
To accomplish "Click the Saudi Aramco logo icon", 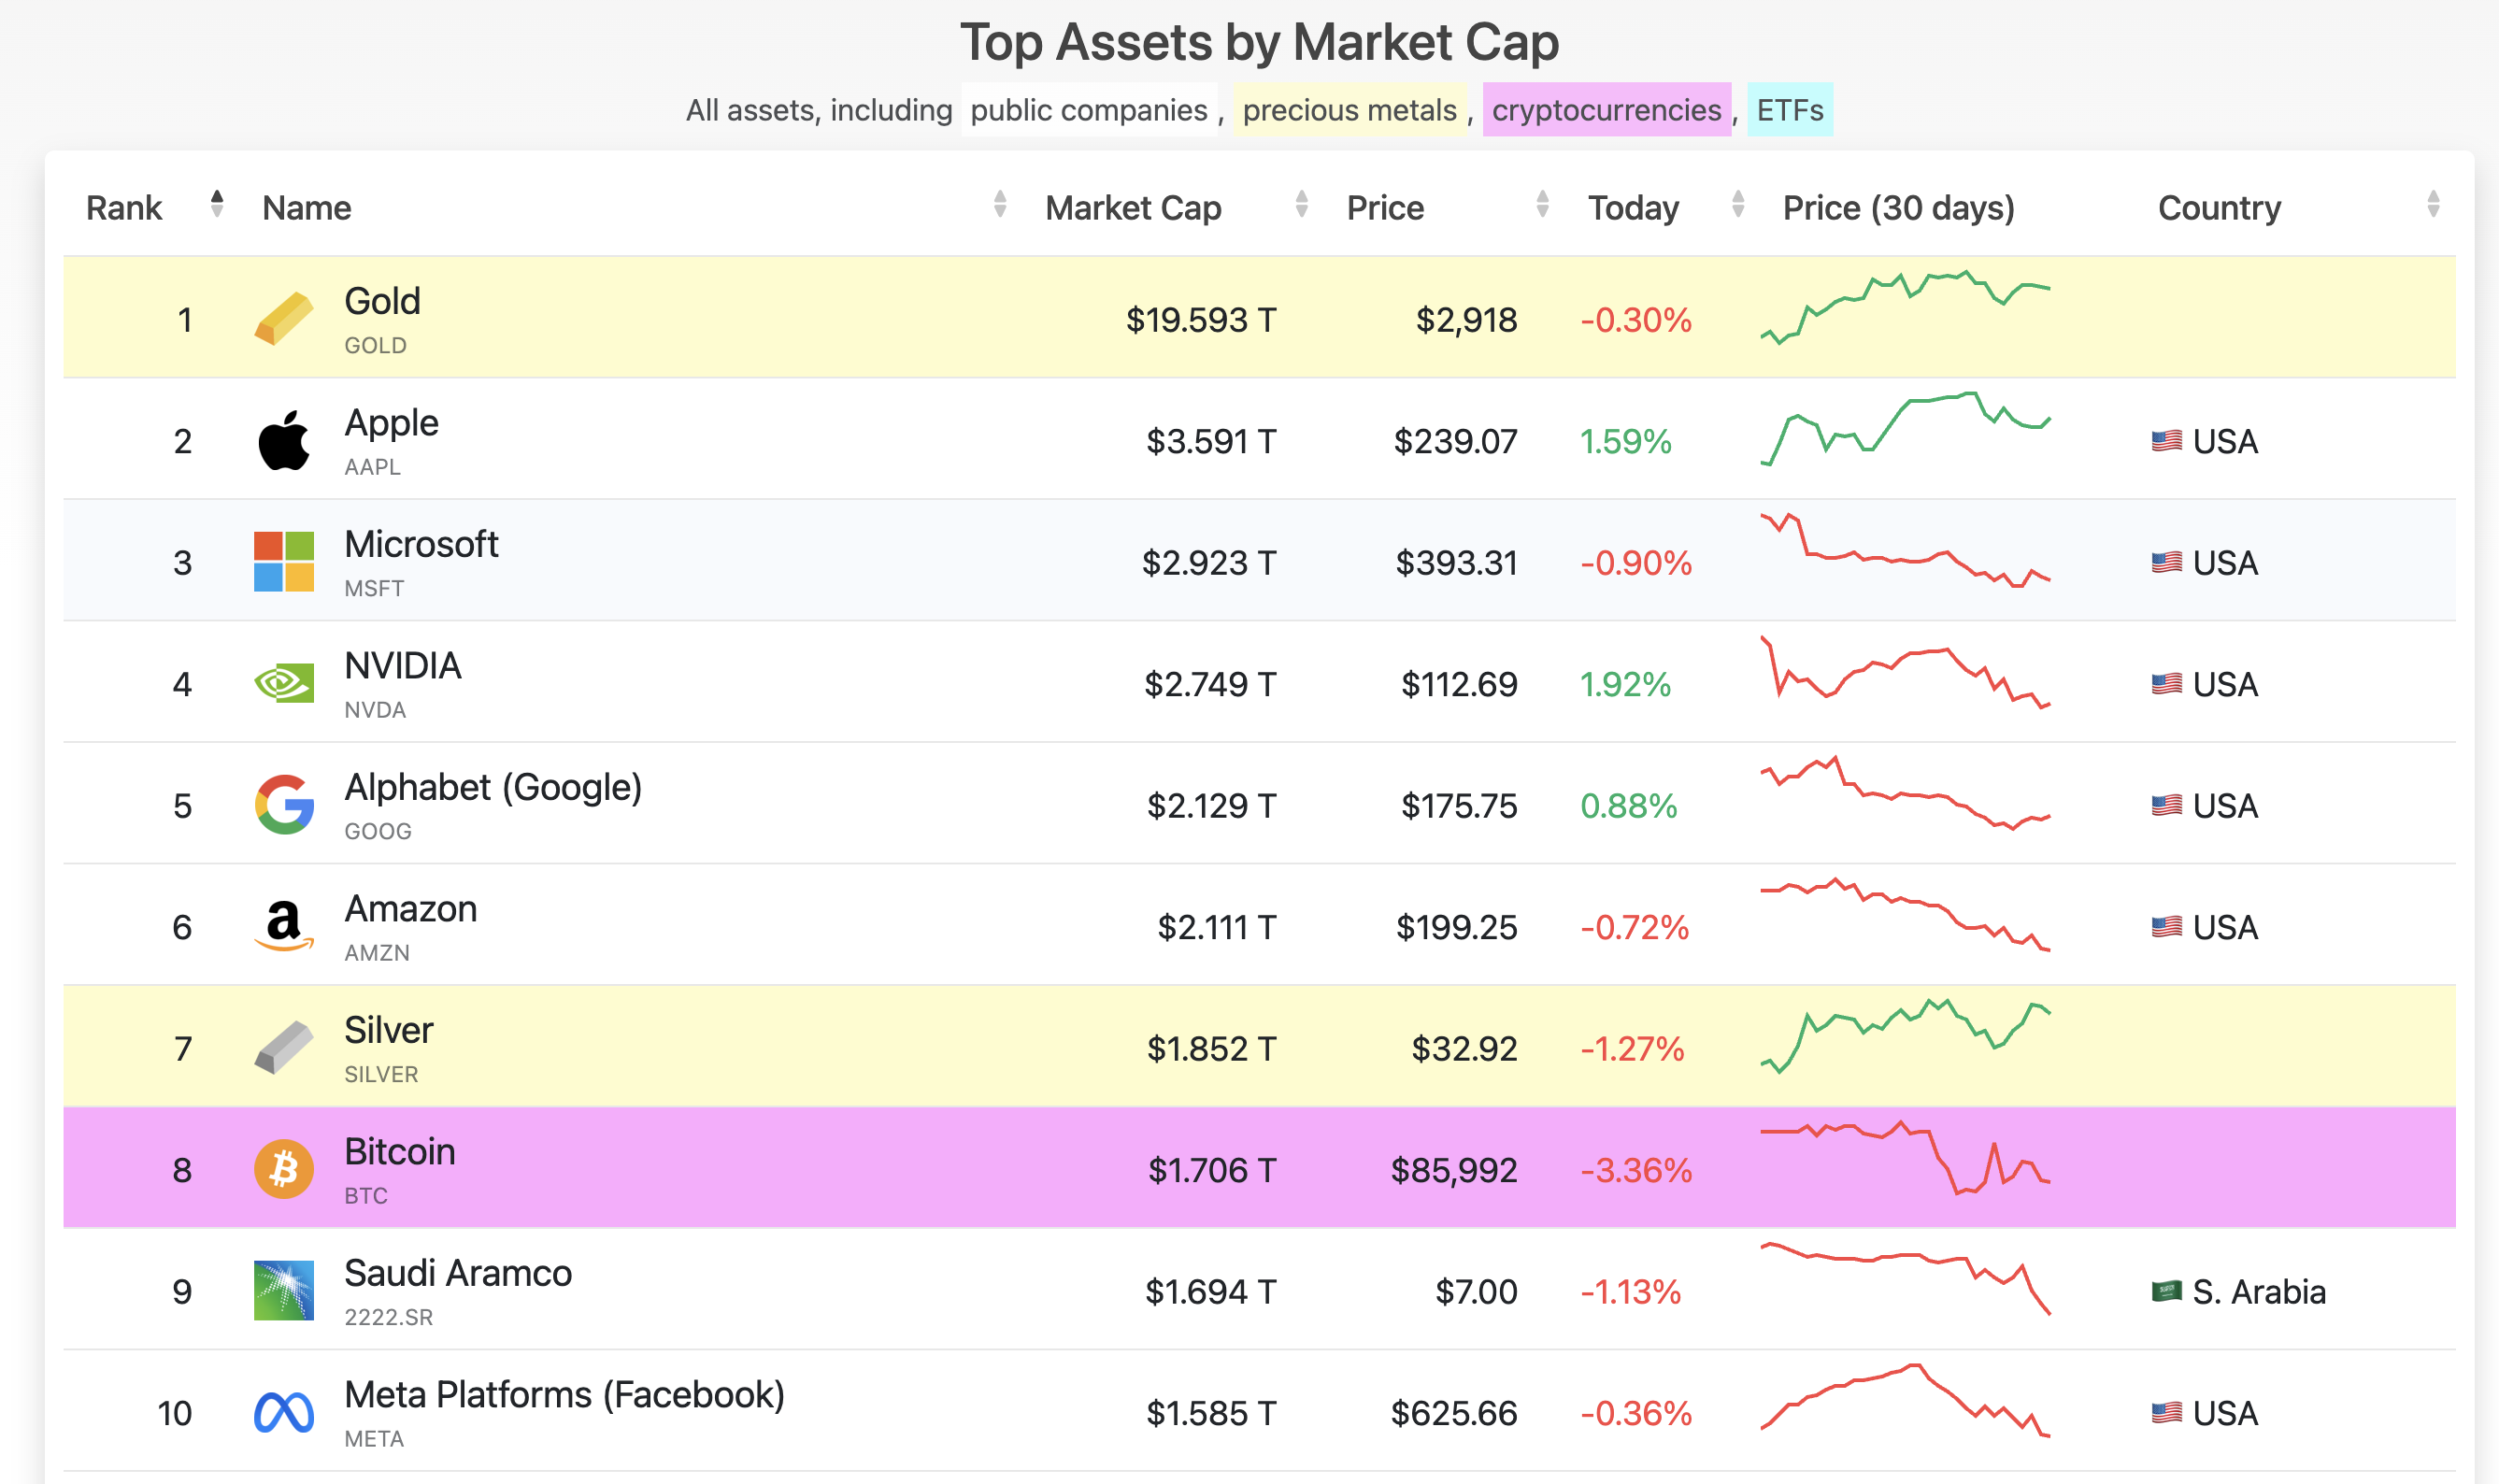I will tap(284, 1291).
